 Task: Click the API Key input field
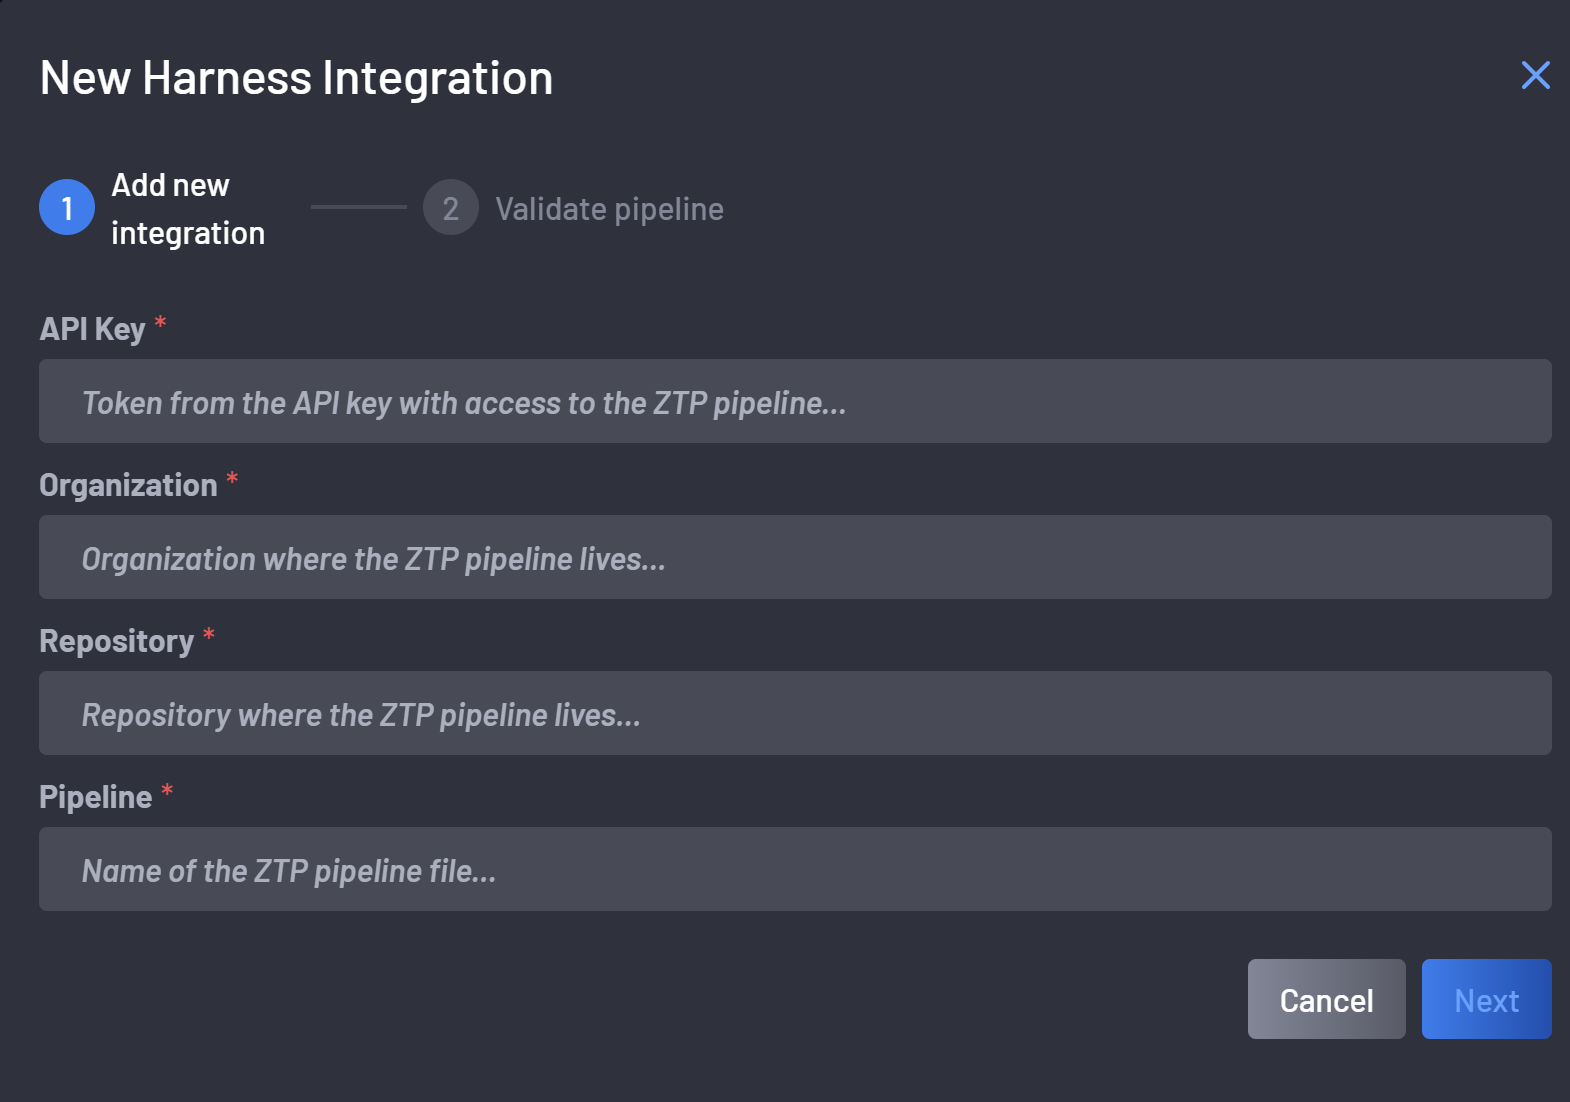click(x=795, y=401)
